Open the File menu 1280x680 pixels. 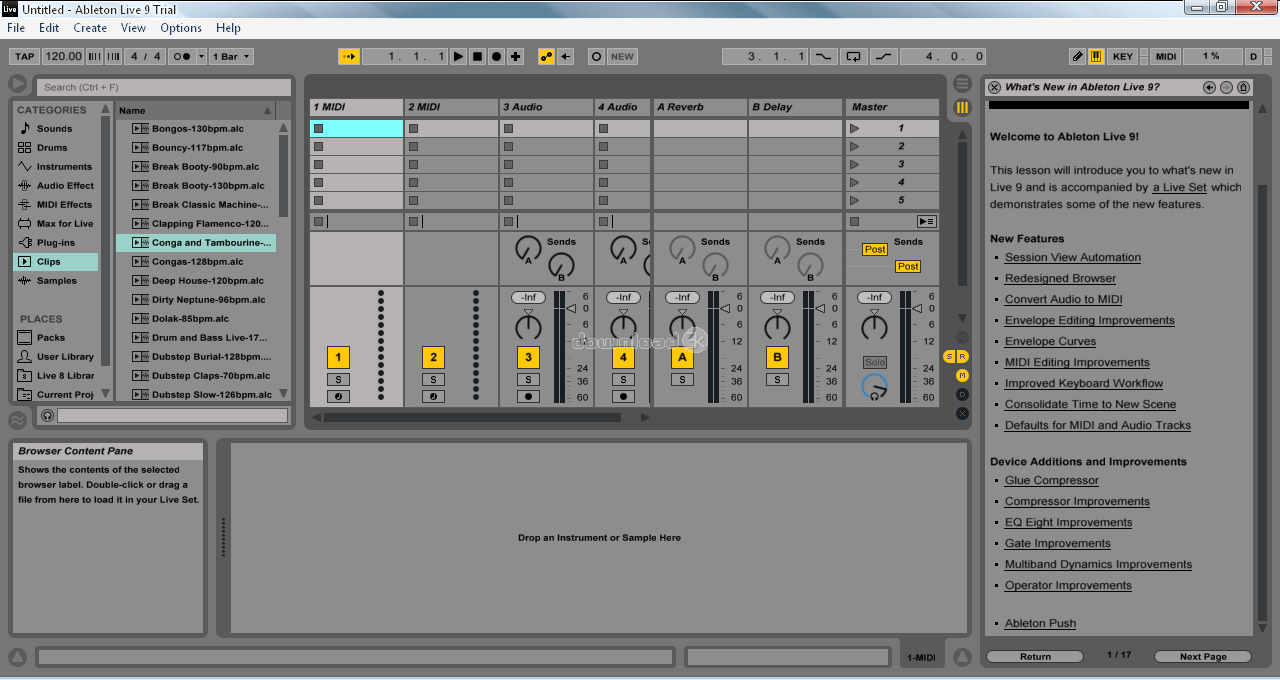tap(16, 28)
